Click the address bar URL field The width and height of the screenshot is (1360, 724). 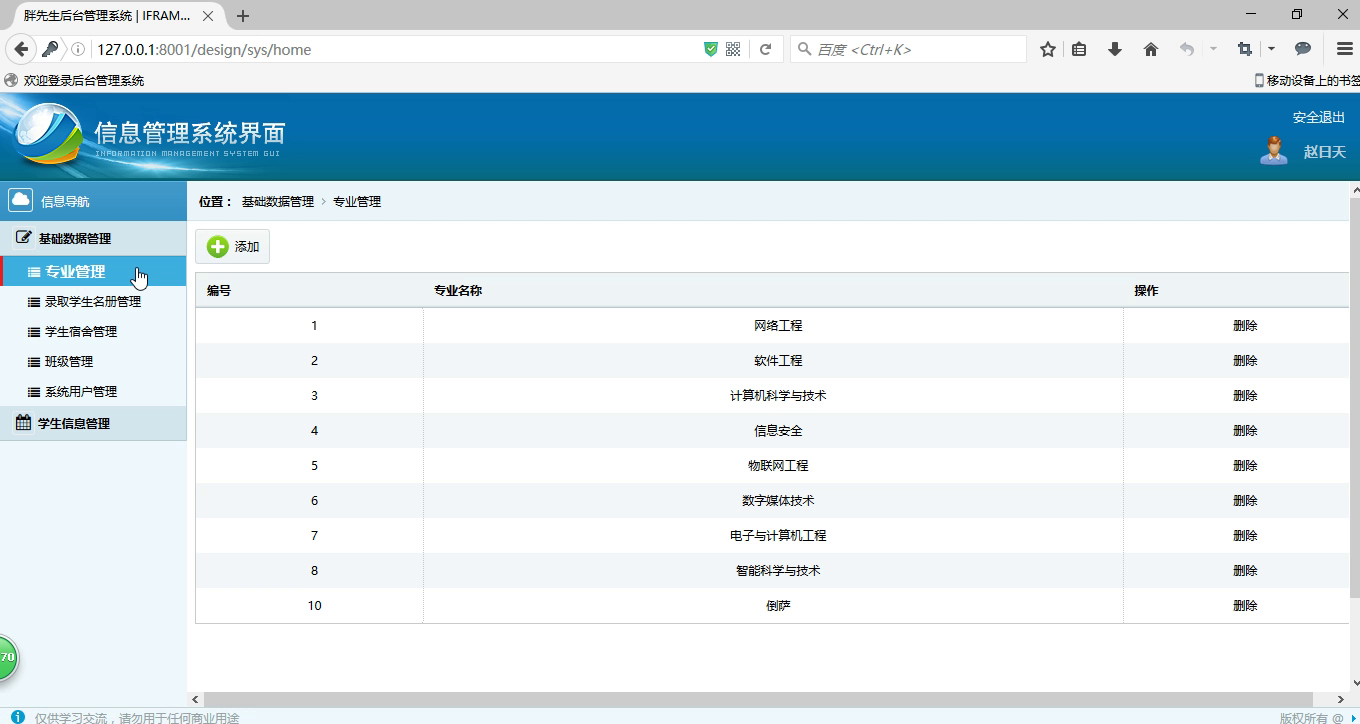click(x=395, y=49)
